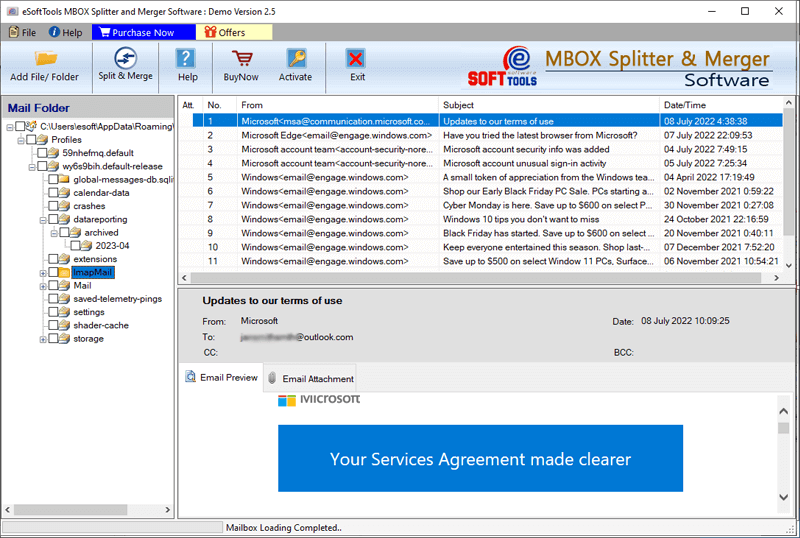
Task: Click the application icon in the title bar
Action: pos(12,11)
